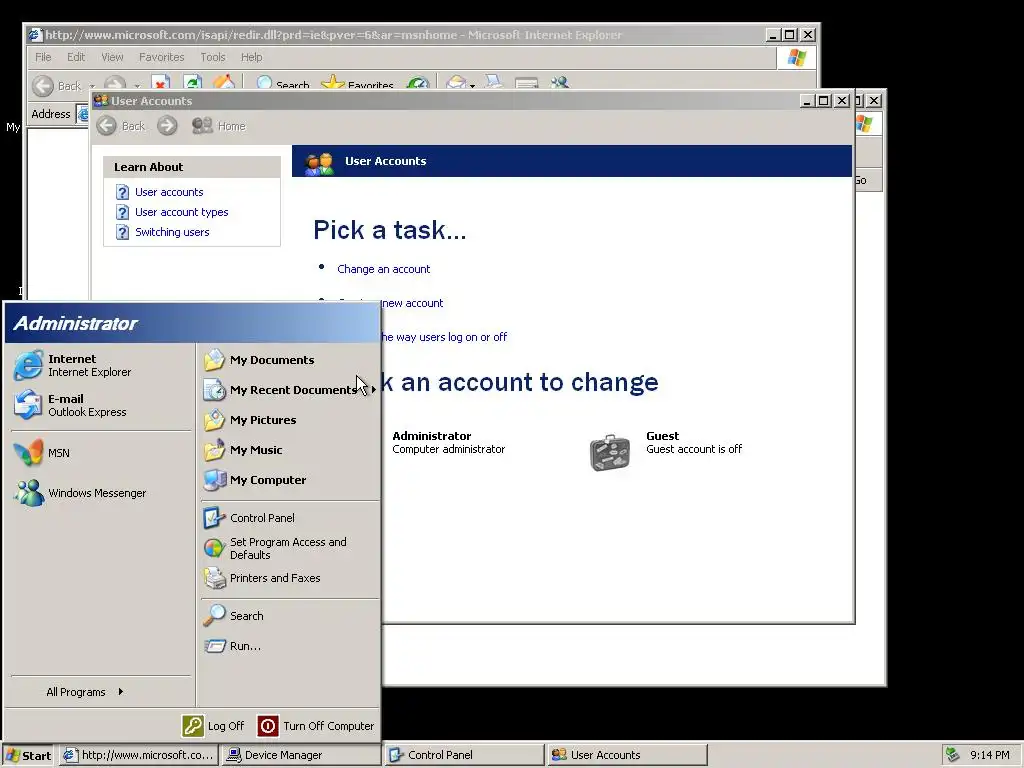The height and width of the screenshot is (768, 1024).
Task: Click History icon in Internet Explorer toolbar
Action: tap(418, 84)
